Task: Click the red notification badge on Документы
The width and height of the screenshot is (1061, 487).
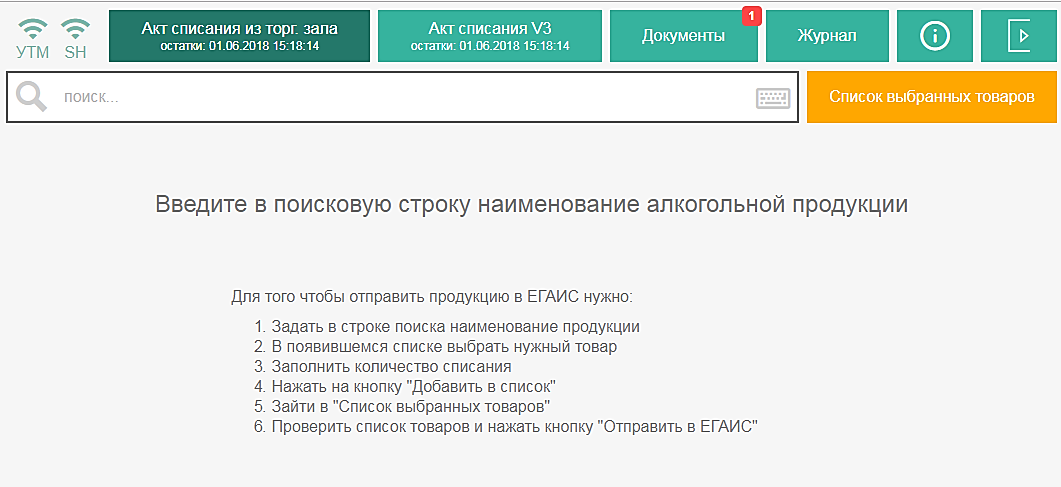Action: 752,16
